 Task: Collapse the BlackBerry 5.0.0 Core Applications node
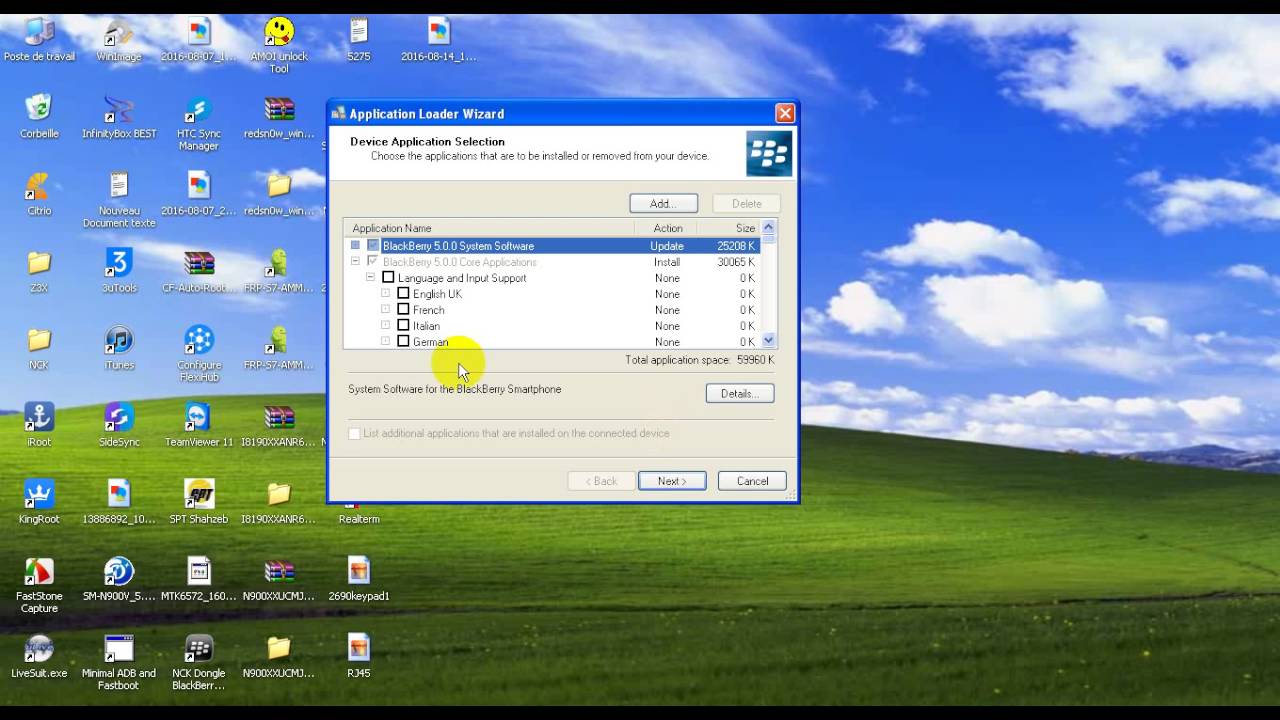(355, 262)
